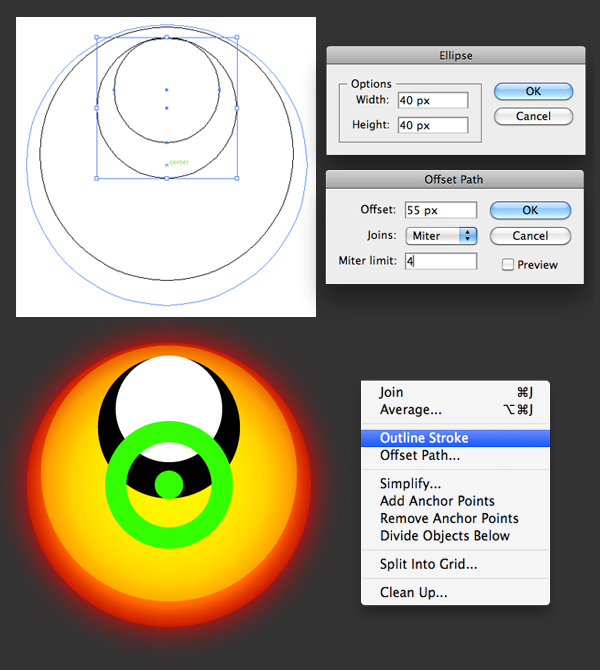Open Offset Path... from the menu

[x=420, y=455]
